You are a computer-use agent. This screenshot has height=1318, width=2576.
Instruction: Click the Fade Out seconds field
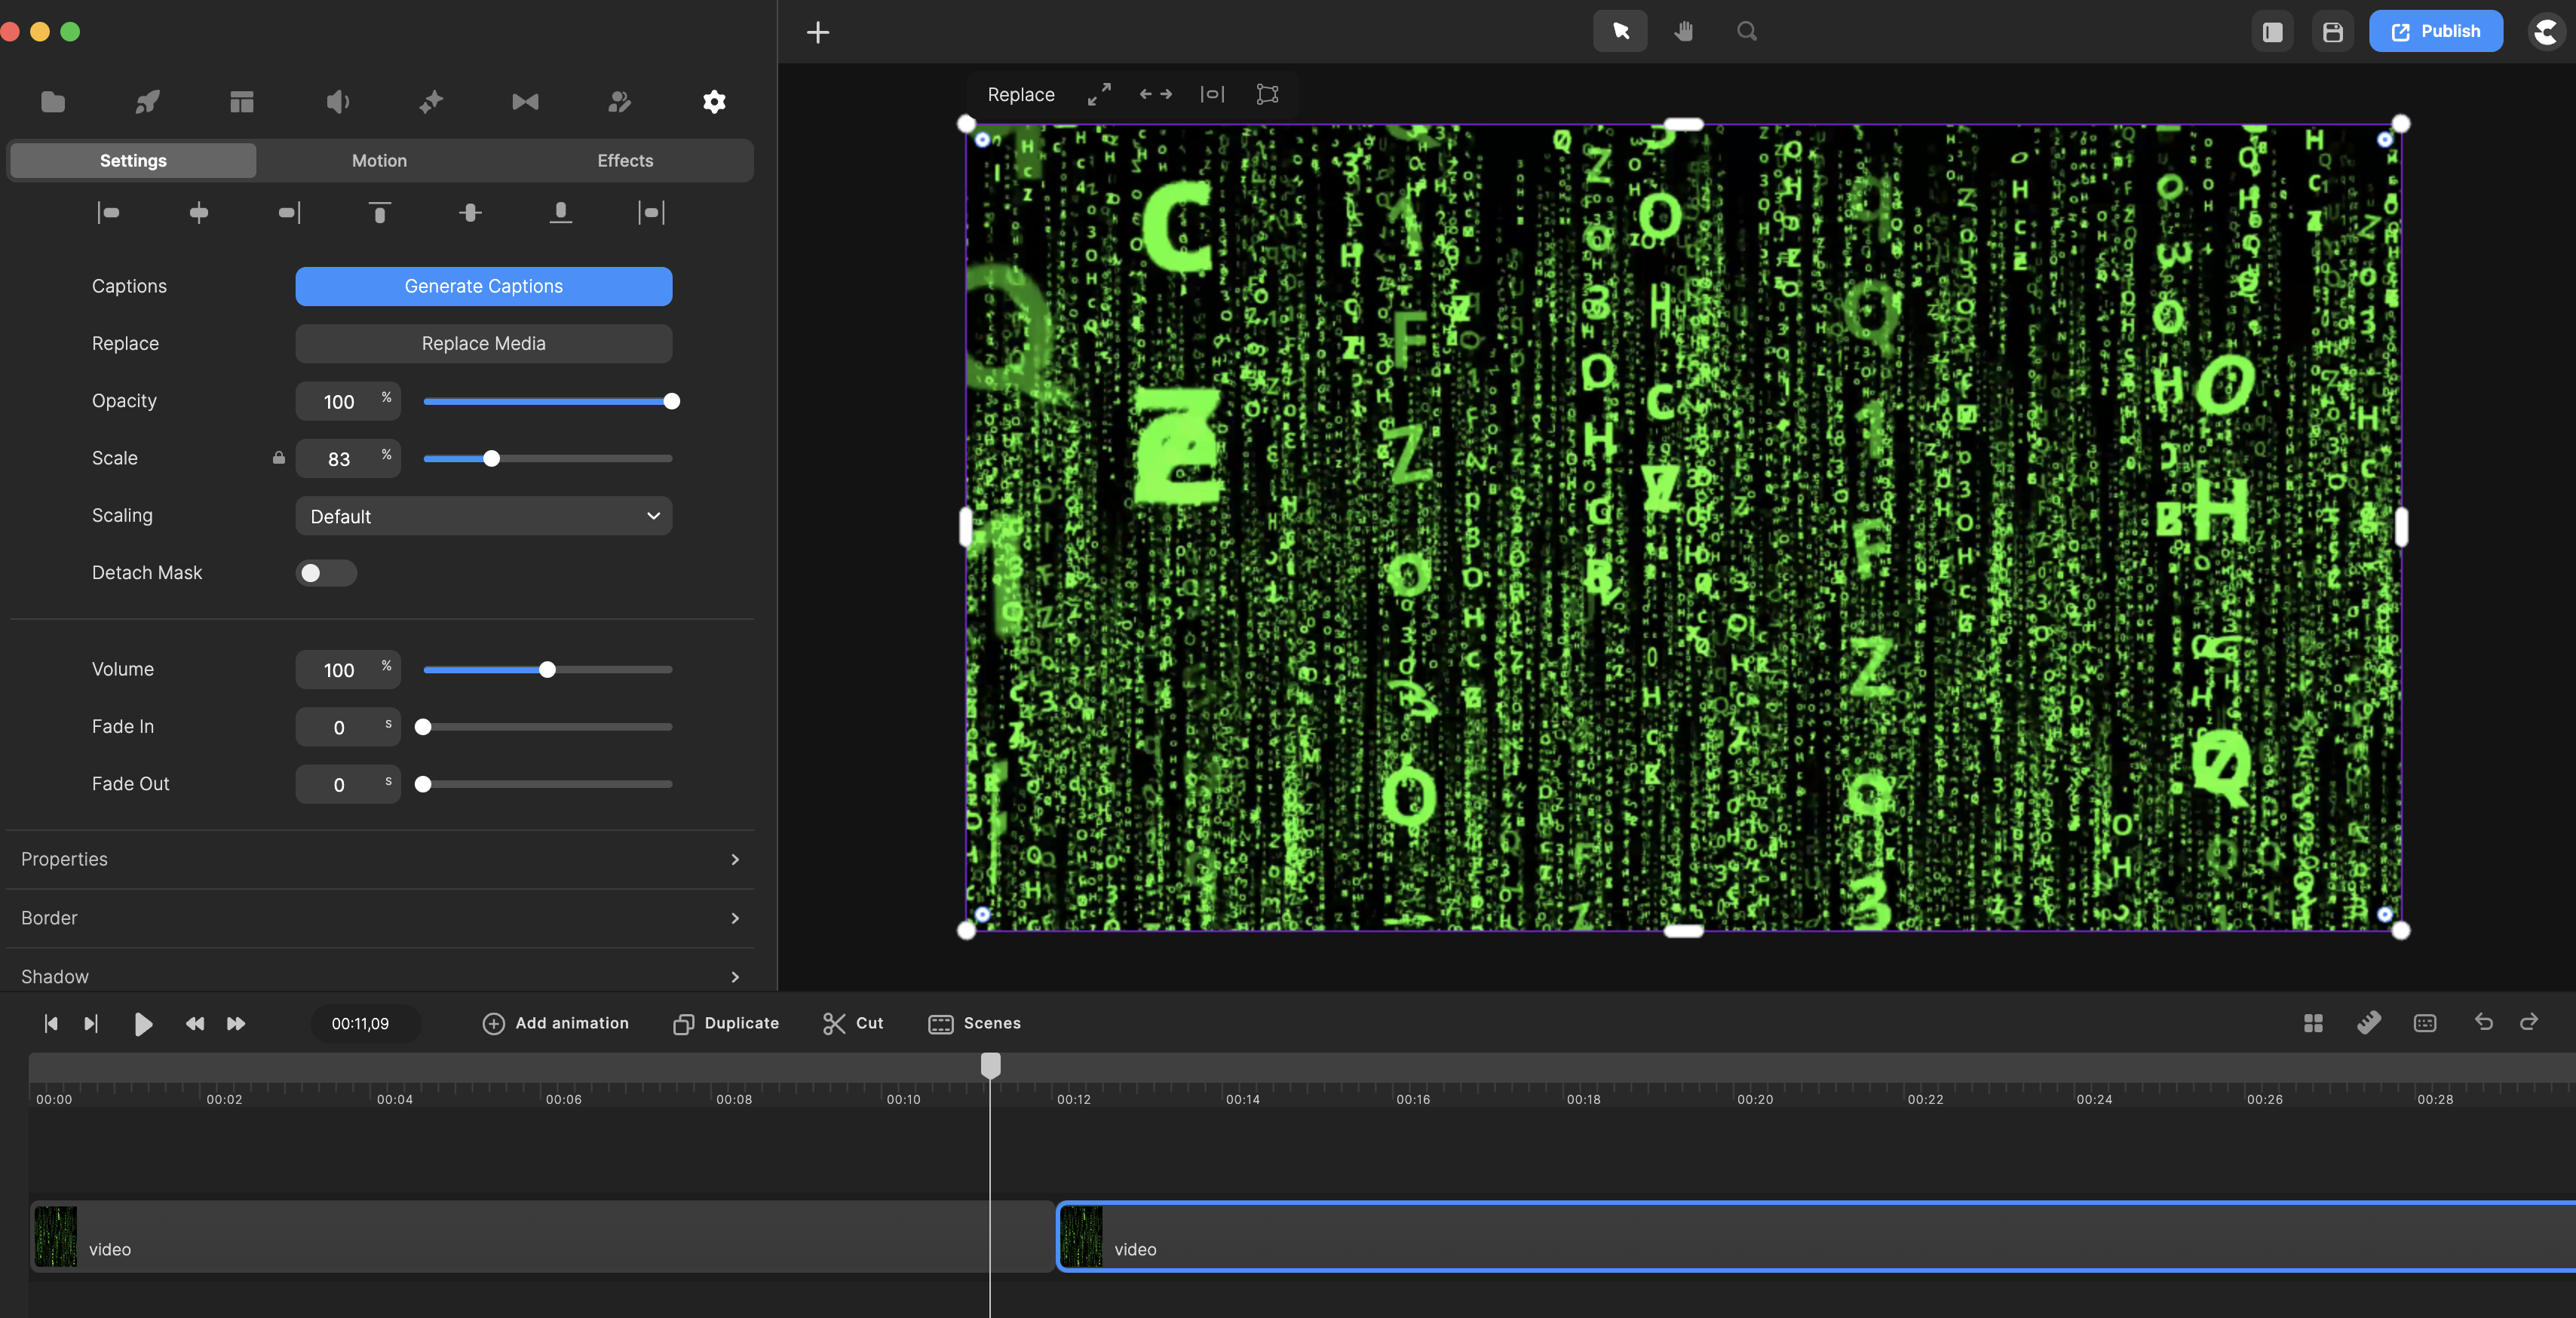[348, 784]
